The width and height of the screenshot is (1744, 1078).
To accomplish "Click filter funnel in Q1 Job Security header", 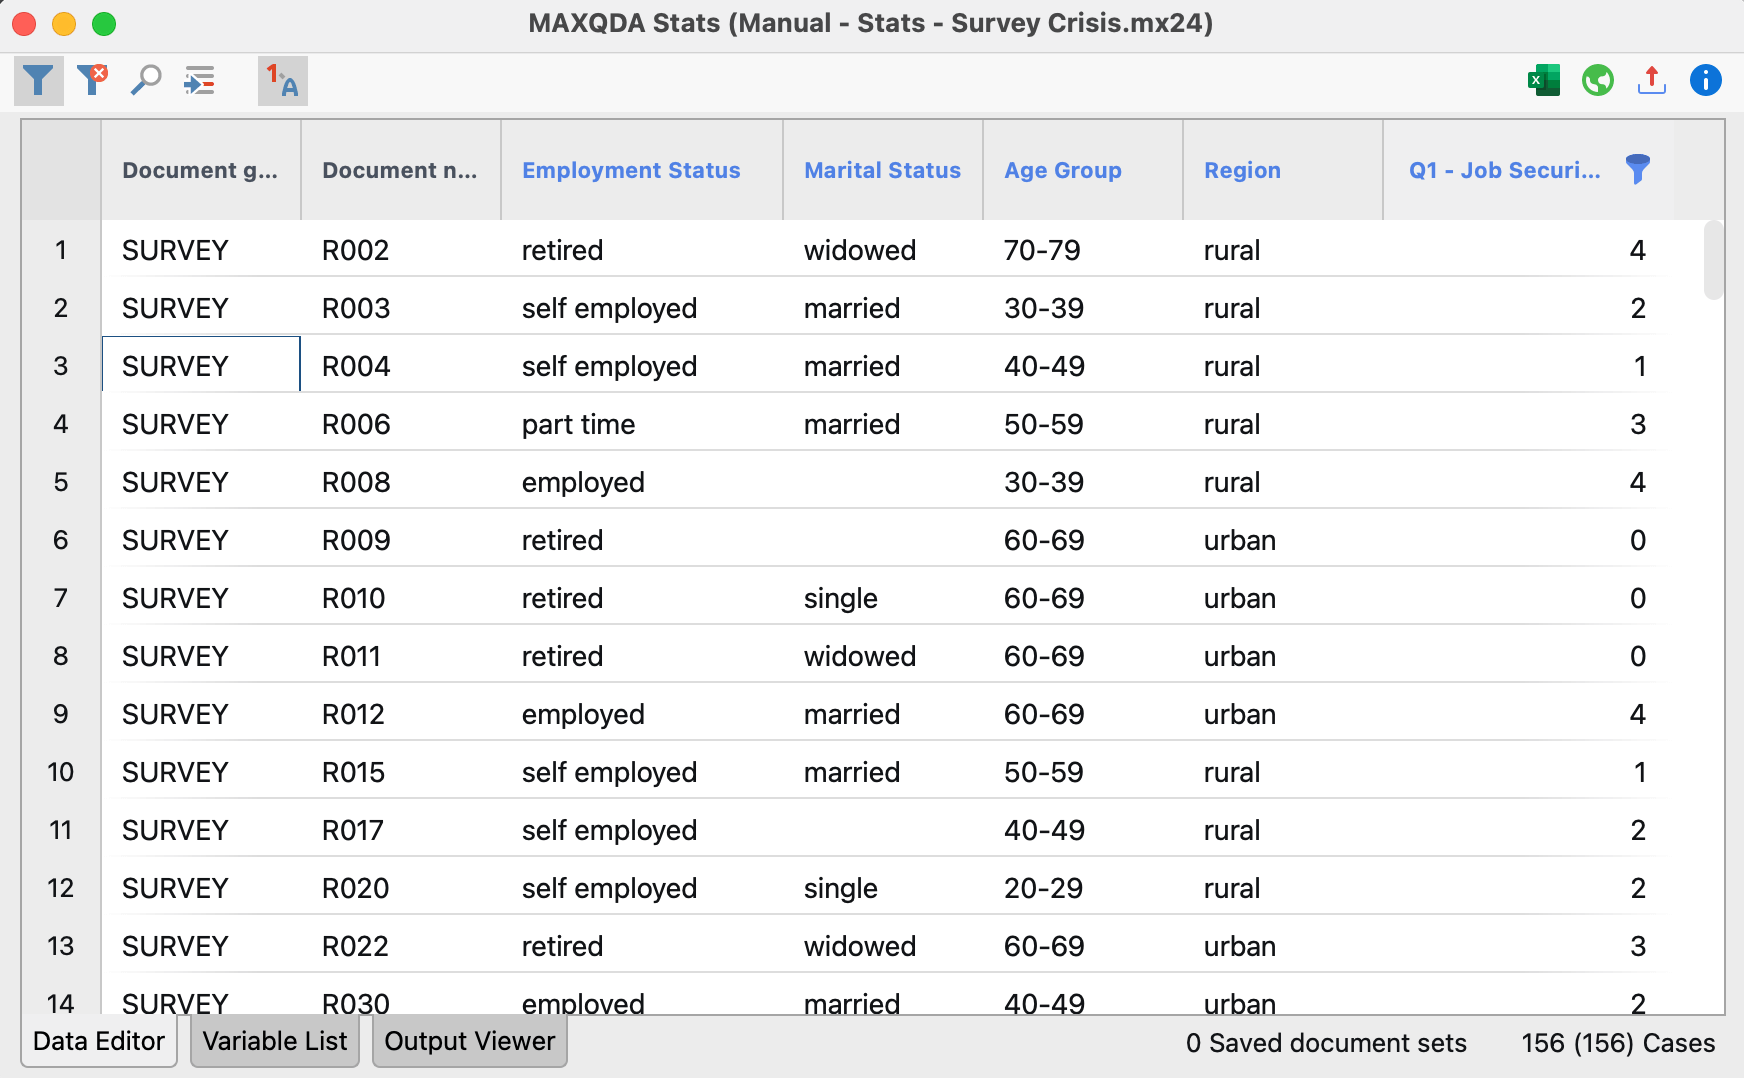I will coord(1637,169).
